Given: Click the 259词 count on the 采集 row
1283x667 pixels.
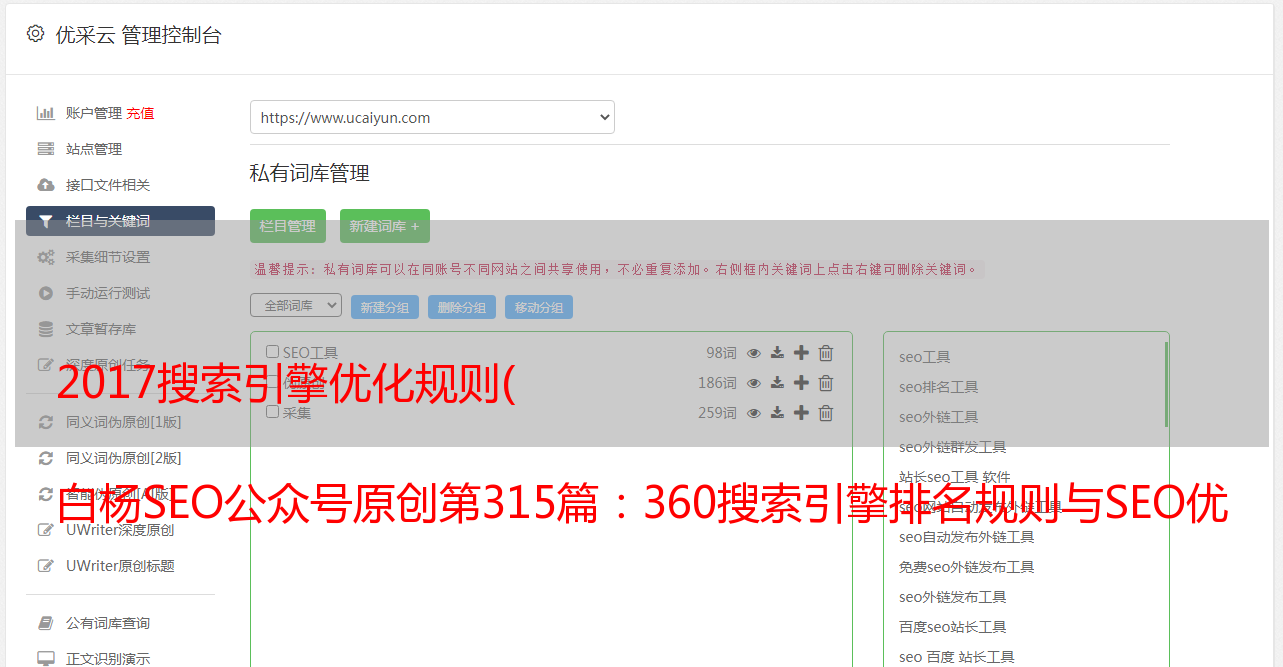Looking at the screenshot, I should [x=717, y=413].
